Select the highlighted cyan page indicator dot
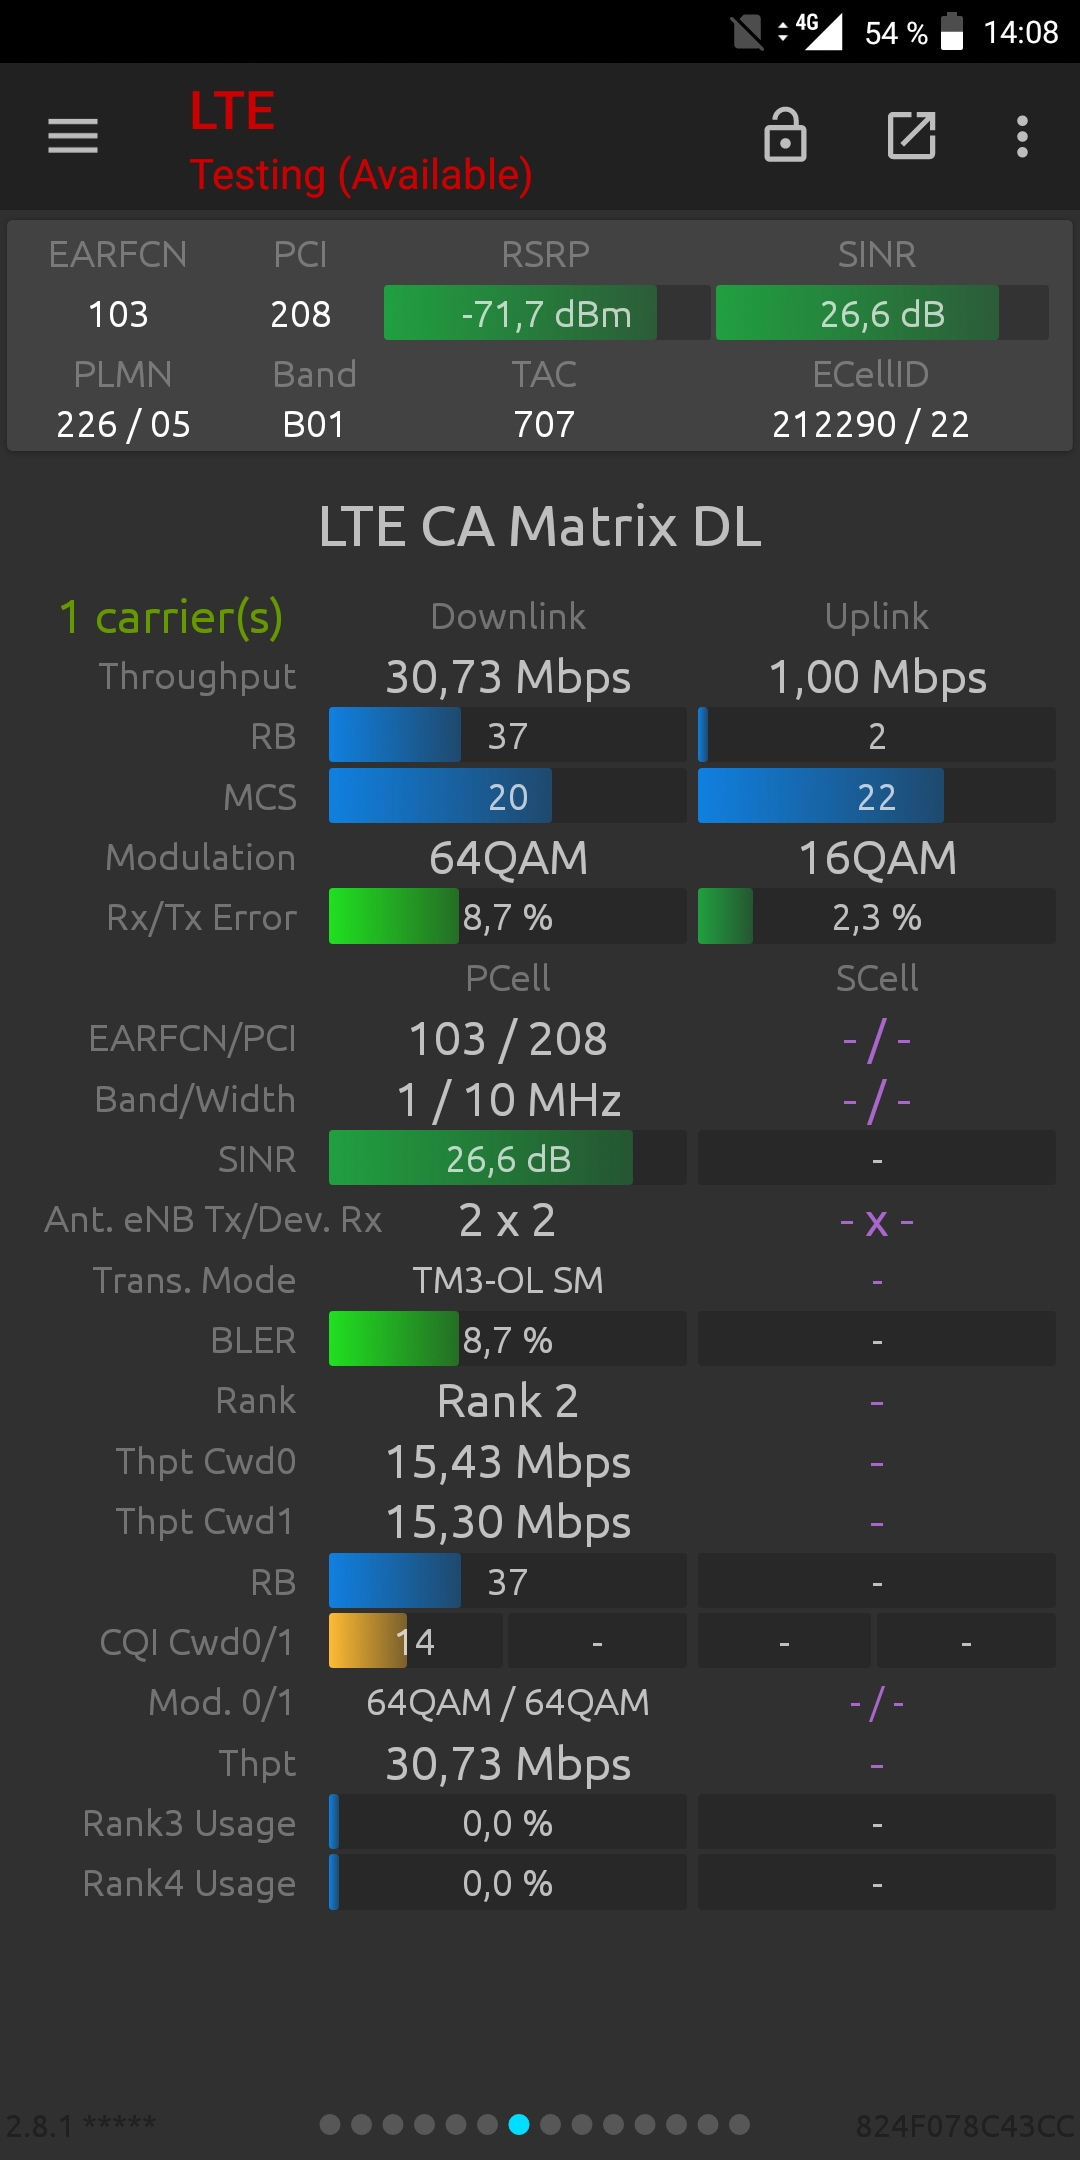Image resolution: width=1080 pixels, height=2160 pixels. (x=518, y=2124)
